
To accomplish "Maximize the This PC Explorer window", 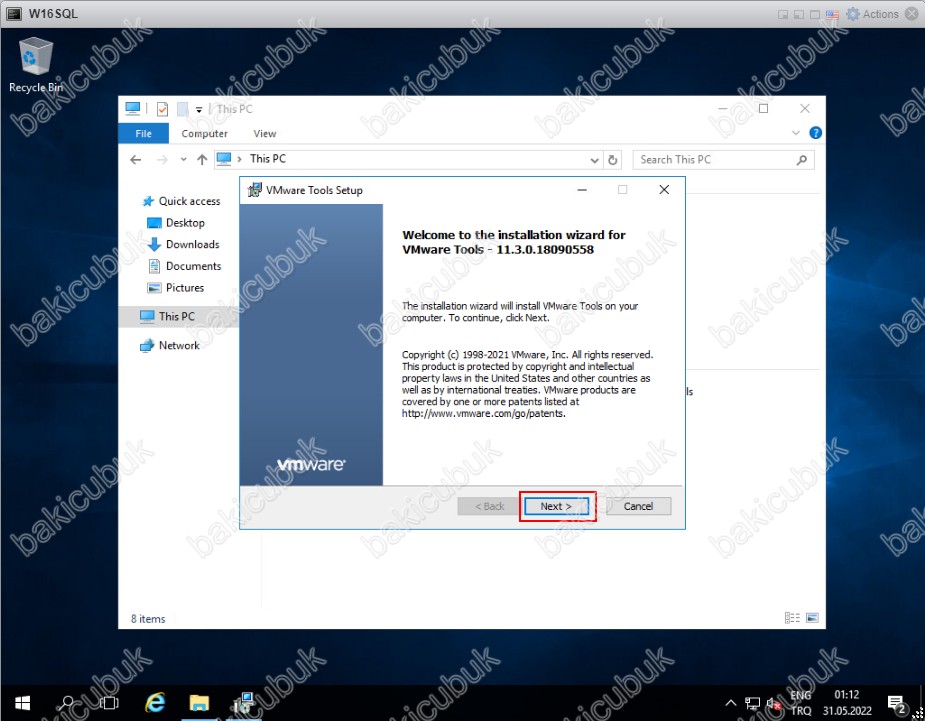I will [x=763, y=109].
